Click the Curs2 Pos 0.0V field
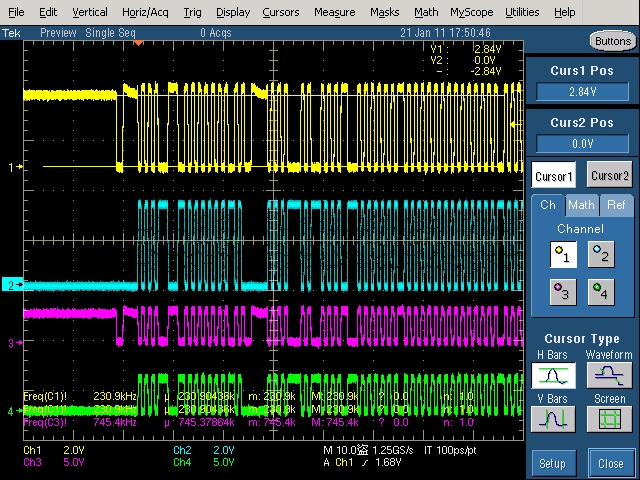The image size is (640, 480). pyautogui.click(x=582, y=144)
